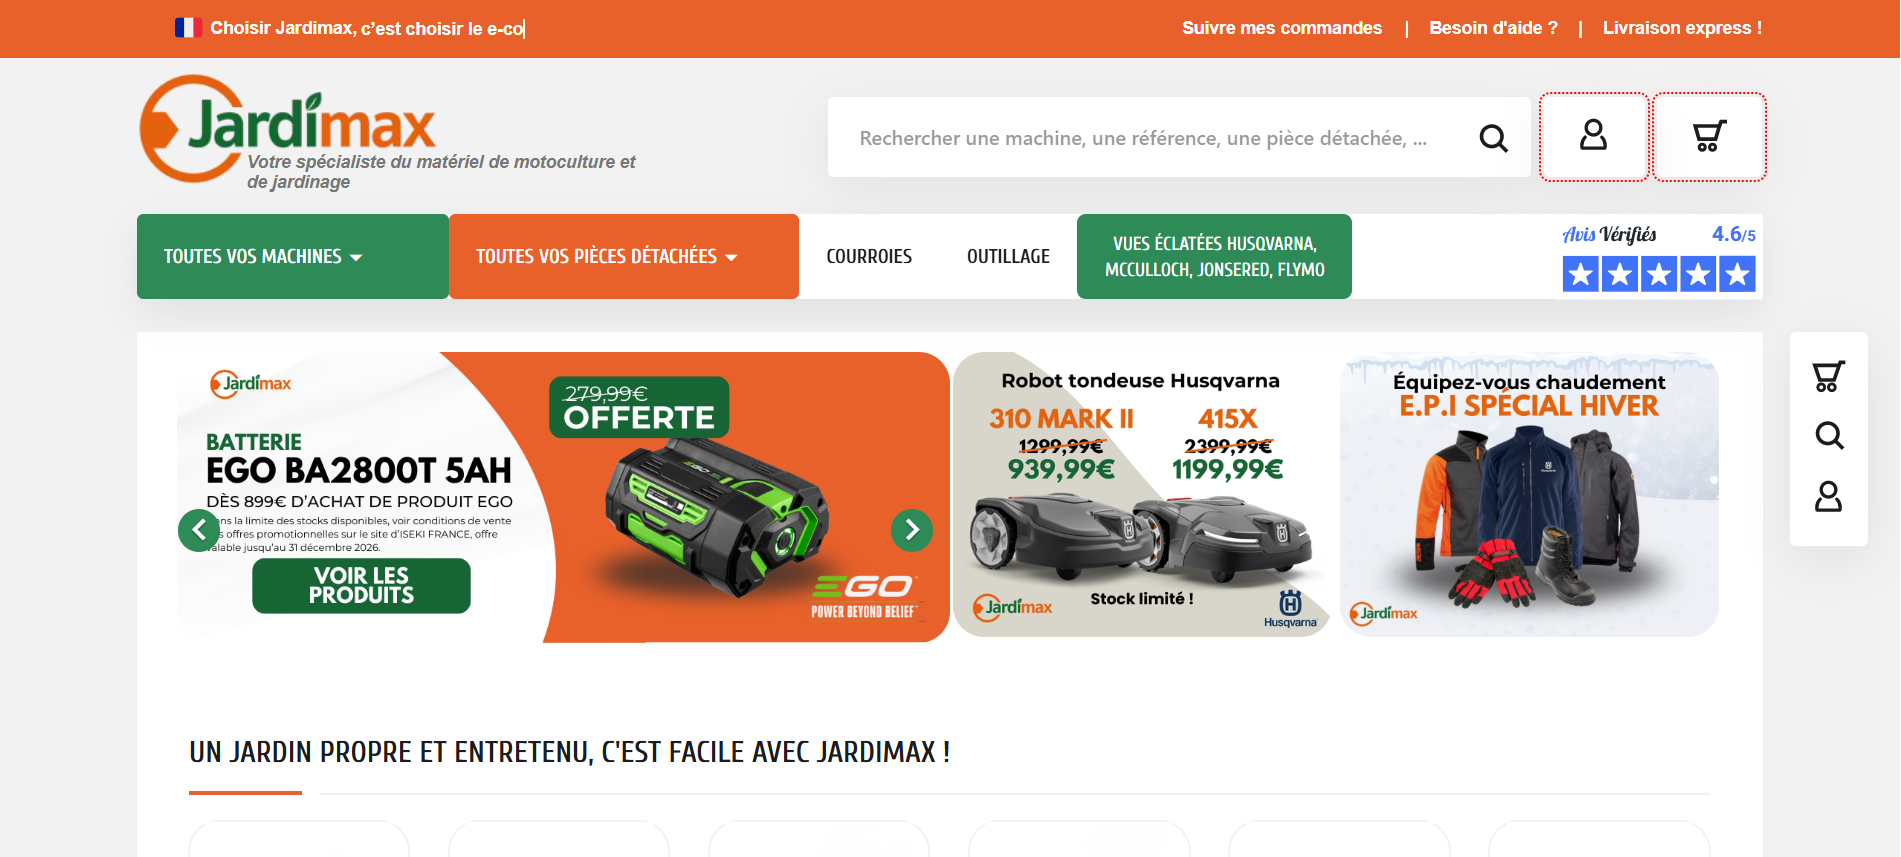1901x857 pixels.
Task: Open Besoin d'aide ? link
Action: point(1493,28)
